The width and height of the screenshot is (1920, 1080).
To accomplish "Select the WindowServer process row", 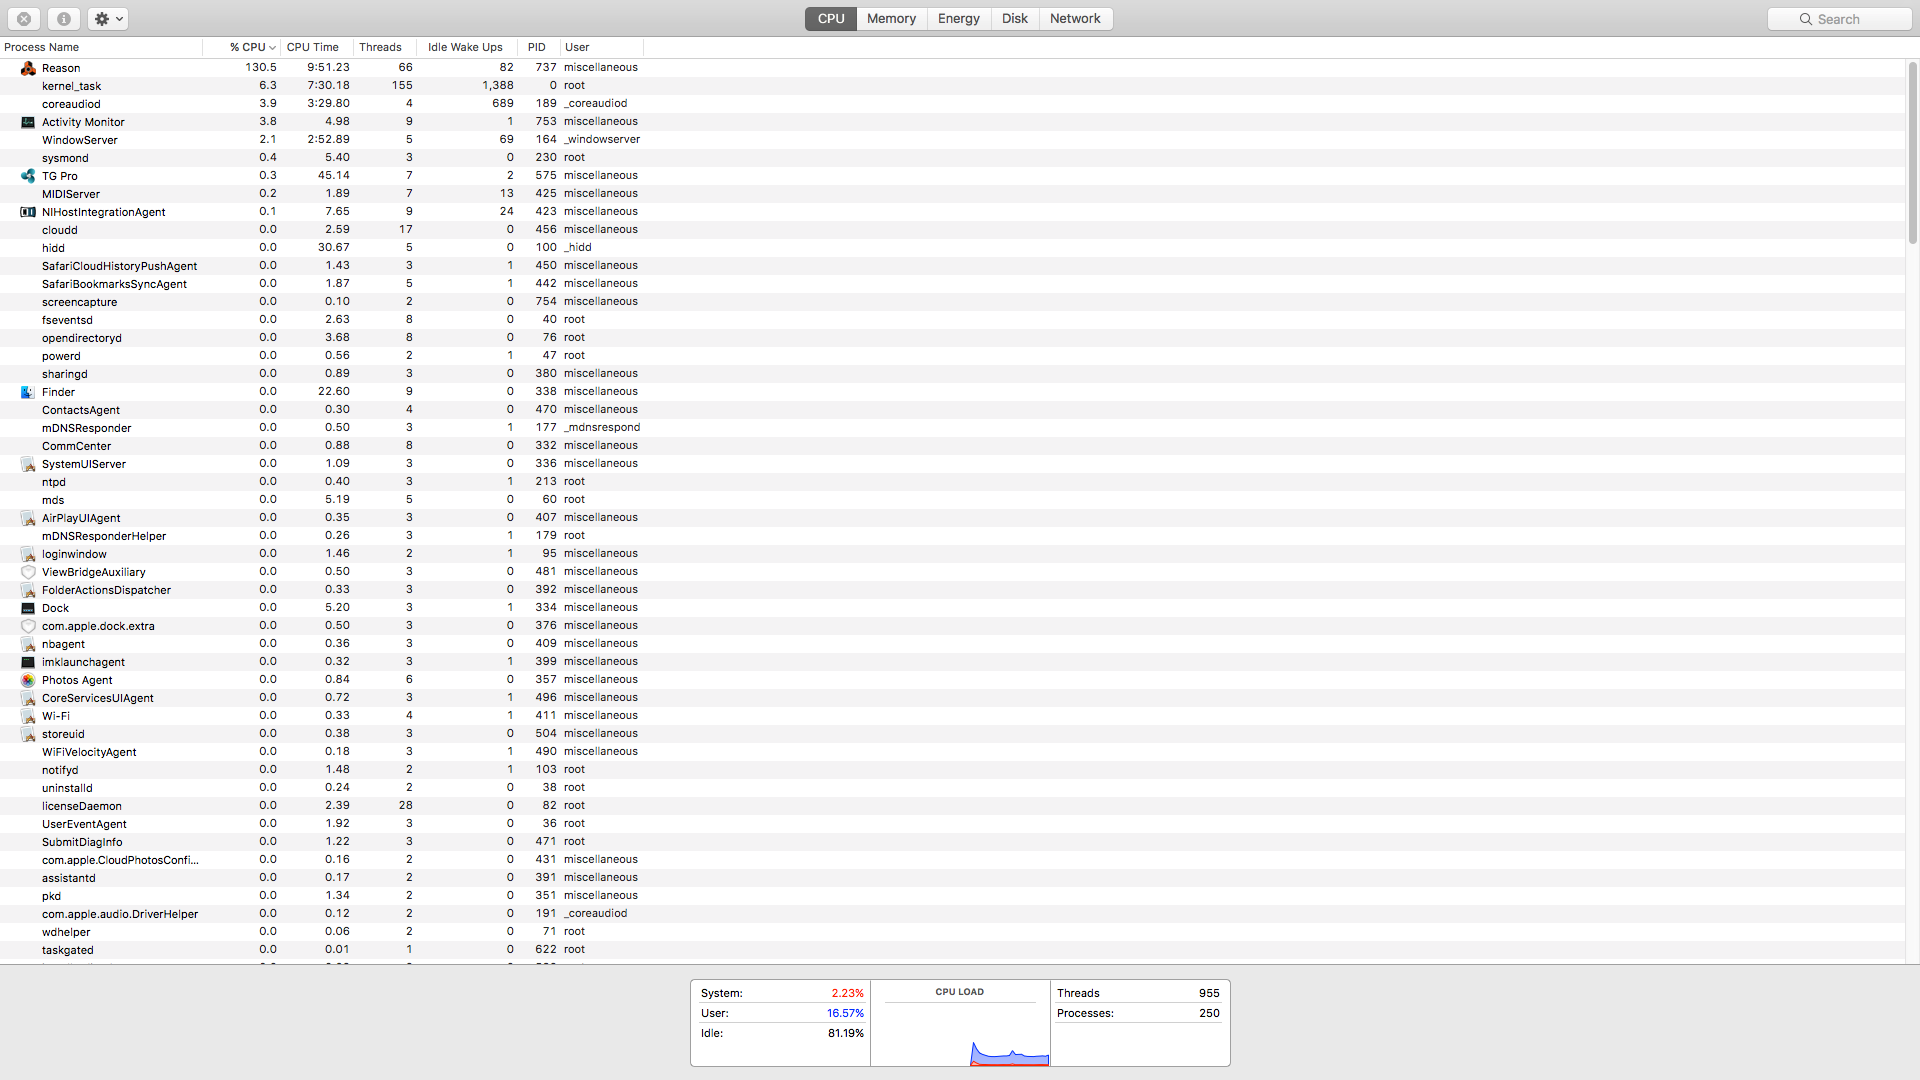I will coord(952,140).
